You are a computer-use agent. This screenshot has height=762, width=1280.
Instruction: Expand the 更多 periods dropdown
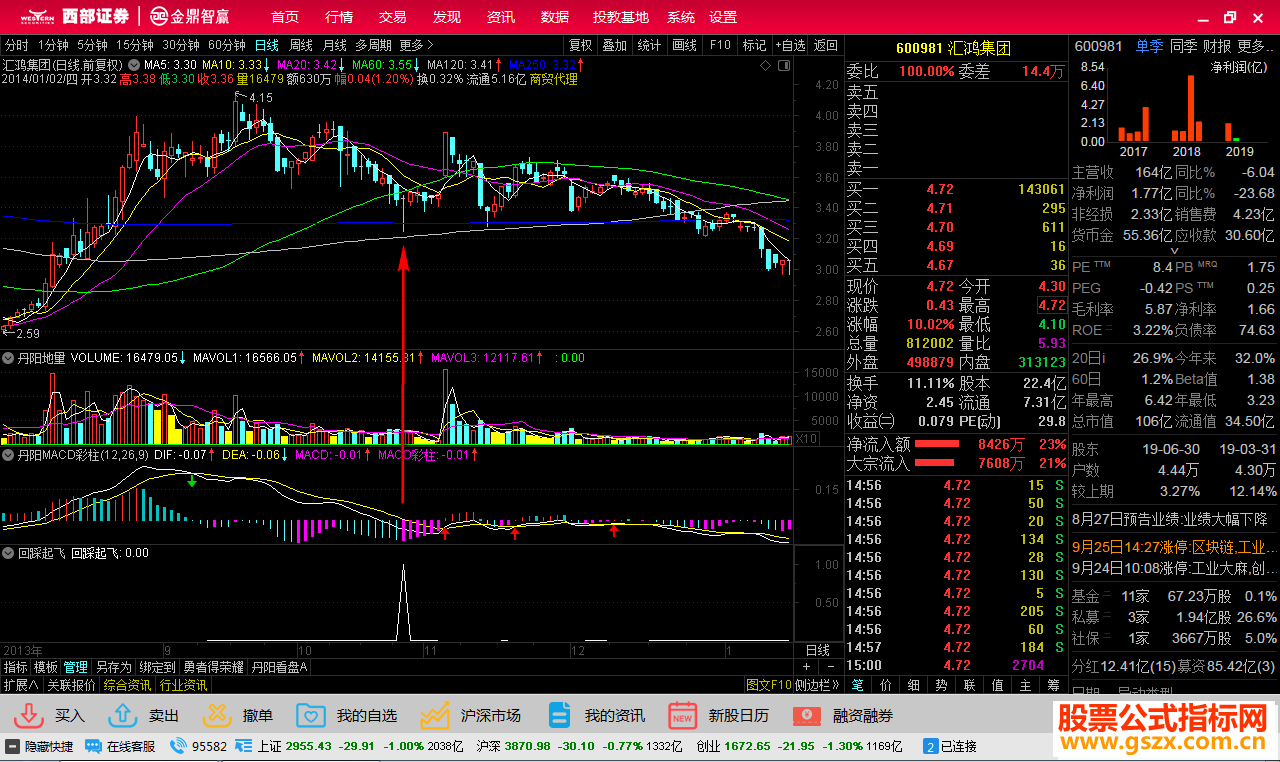416,45
